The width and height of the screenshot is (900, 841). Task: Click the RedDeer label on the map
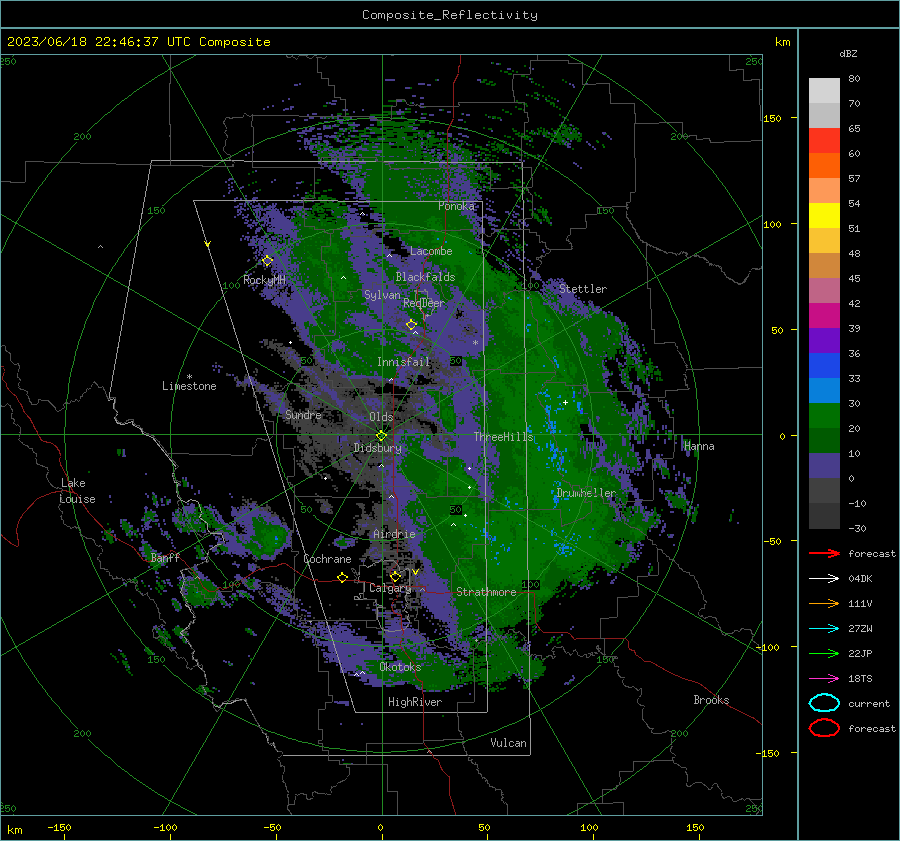pyautogui.click(x=424, y=303)
